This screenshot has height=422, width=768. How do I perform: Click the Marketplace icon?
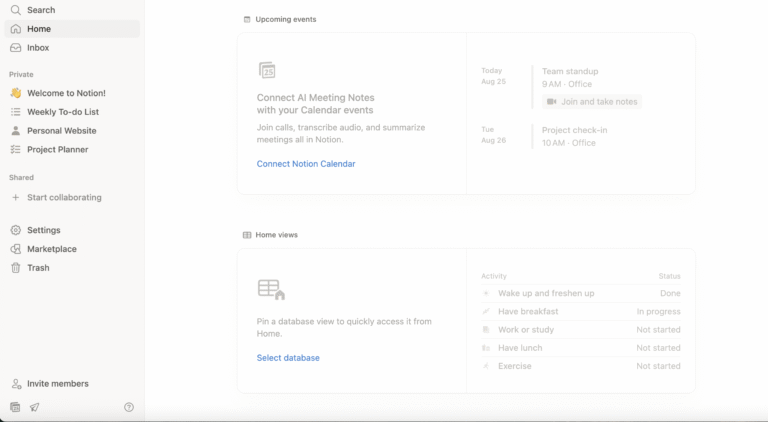coord(16,249)
